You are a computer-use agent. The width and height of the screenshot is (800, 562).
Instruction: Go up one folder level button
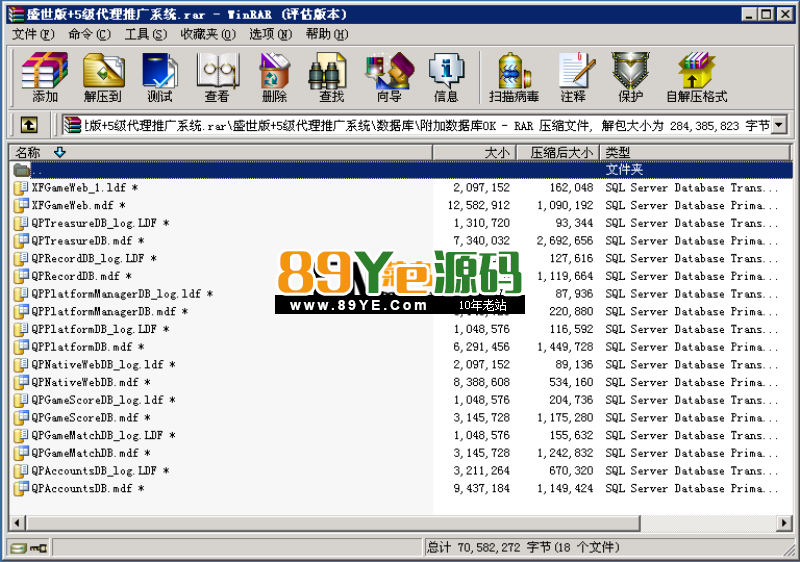(29, 124)
